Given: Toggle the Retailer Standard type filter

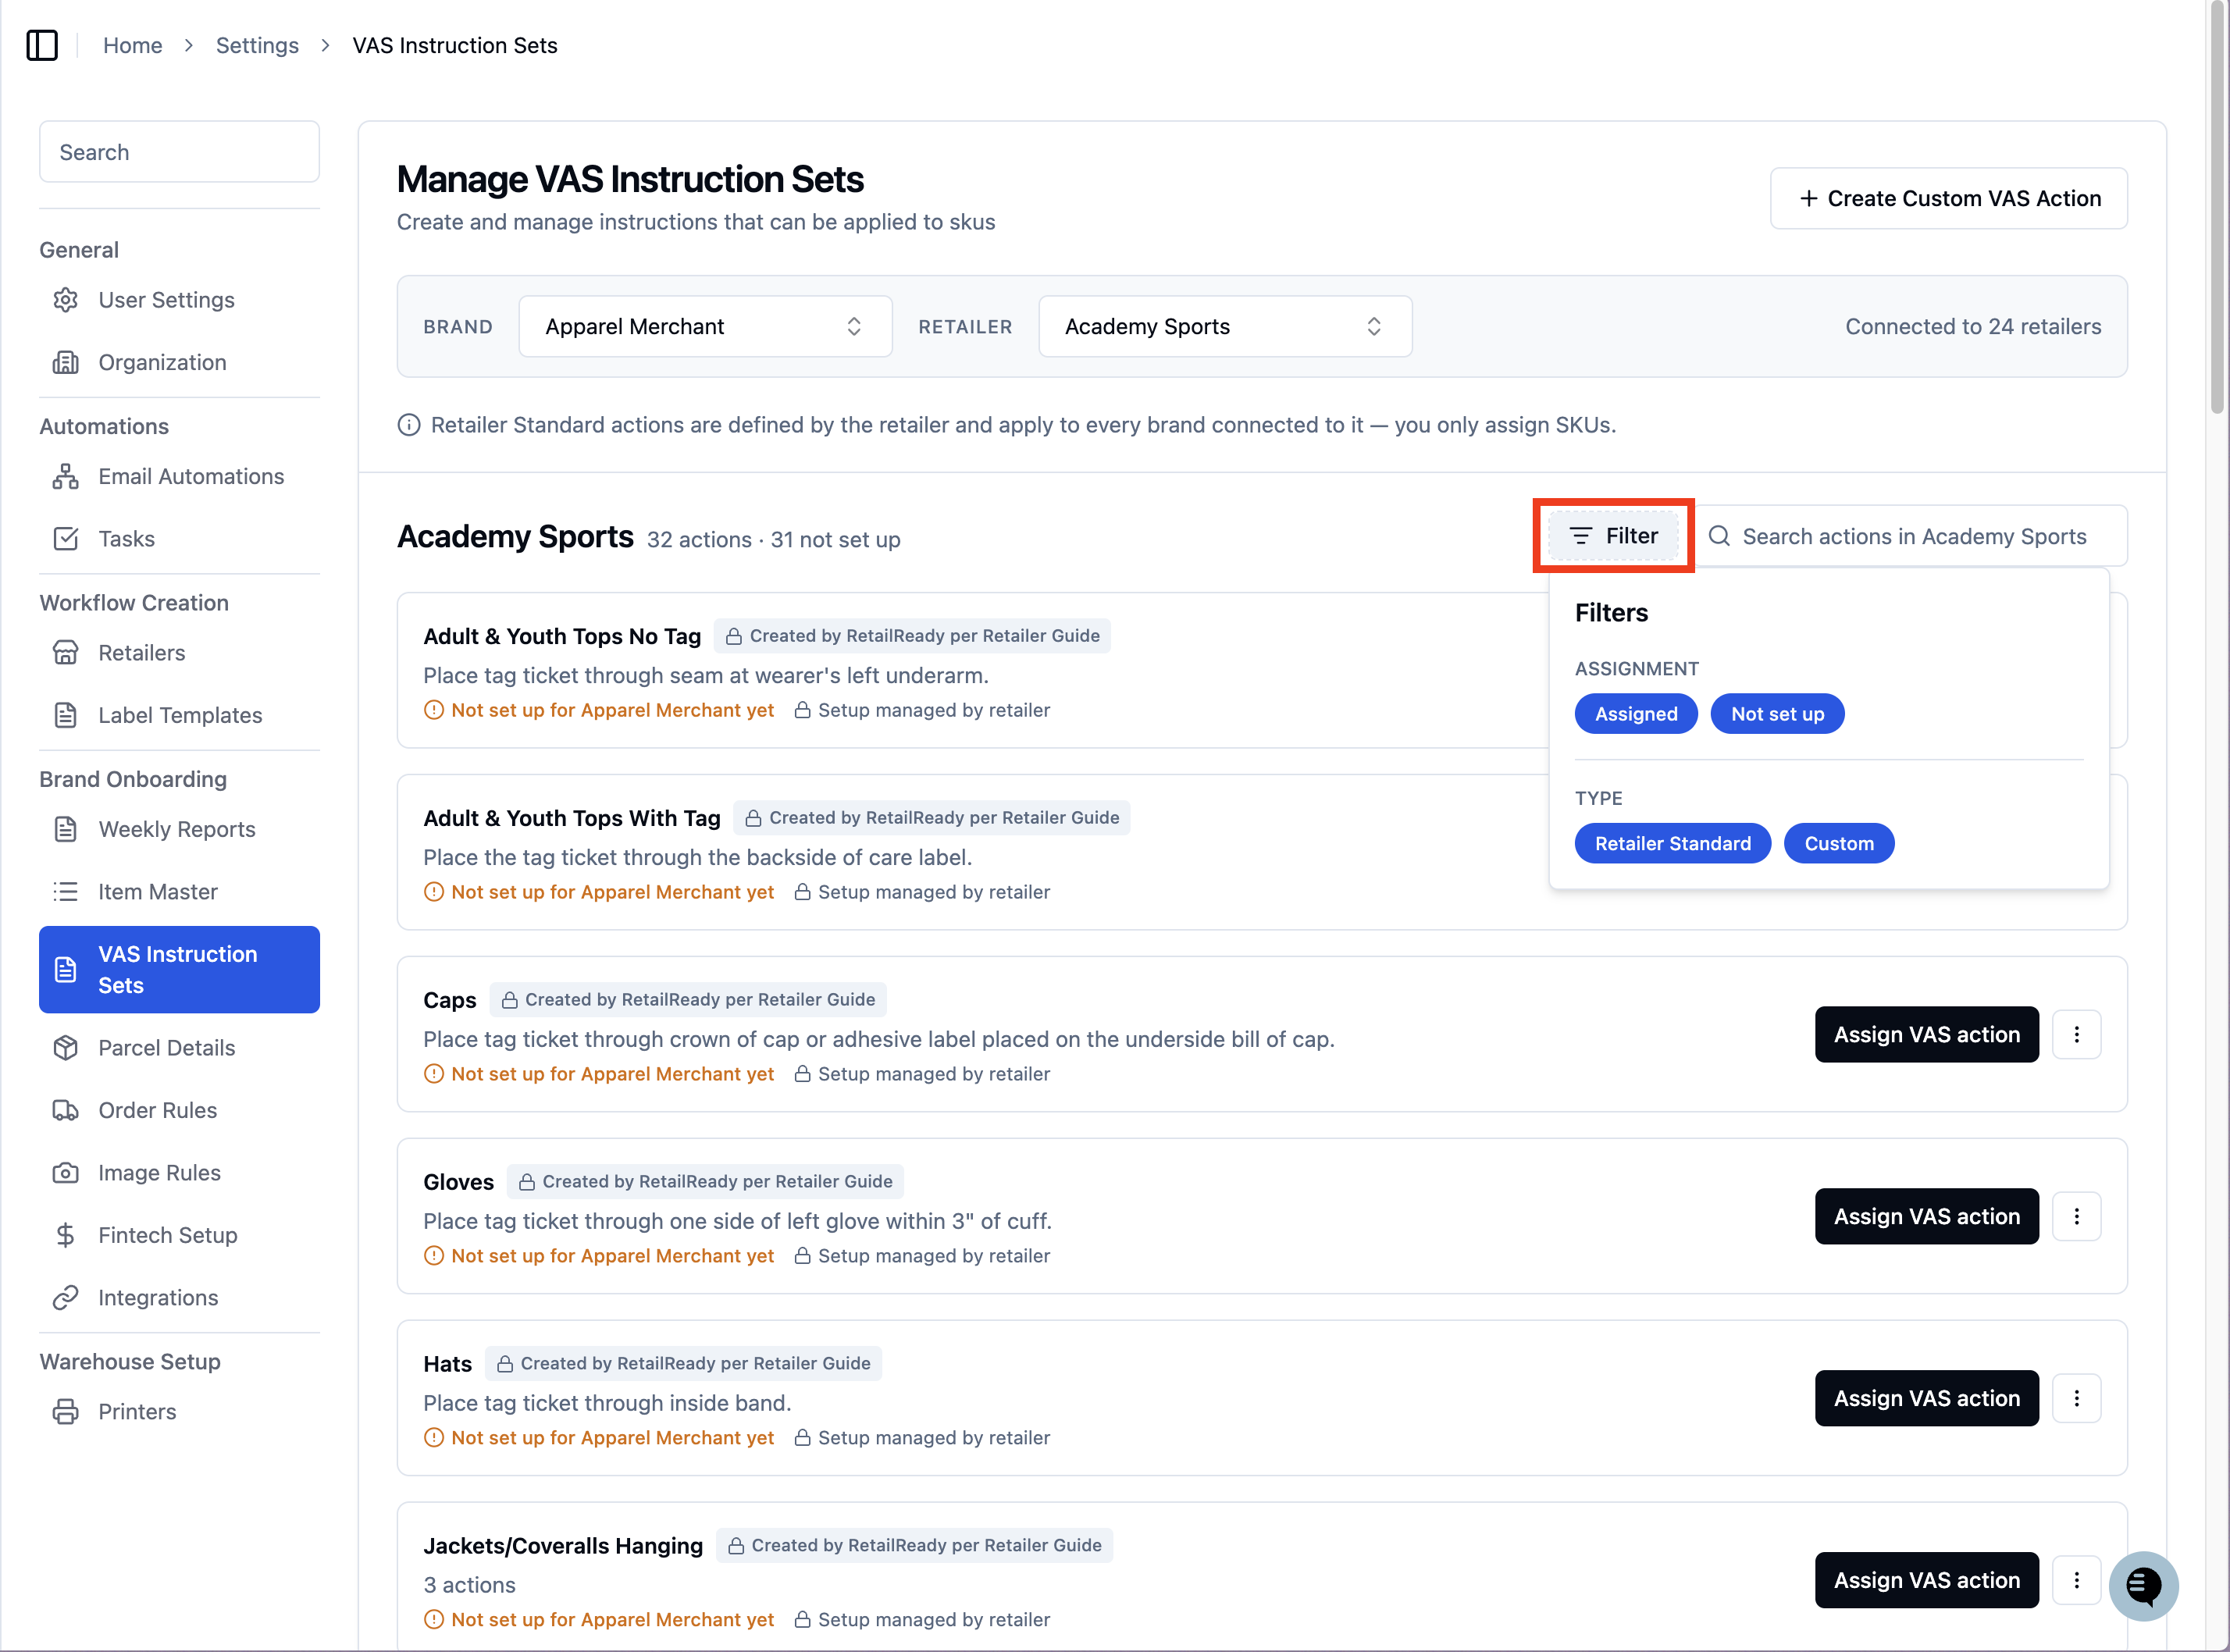Looking at the screenshot, I should click(1672, 843).
